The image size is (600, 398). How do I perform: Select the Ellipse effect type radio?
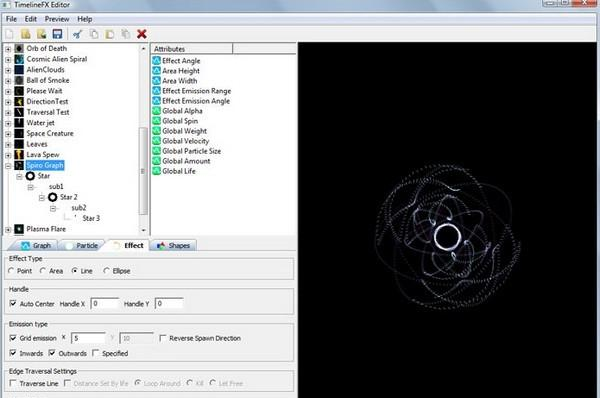coord(106,271)
